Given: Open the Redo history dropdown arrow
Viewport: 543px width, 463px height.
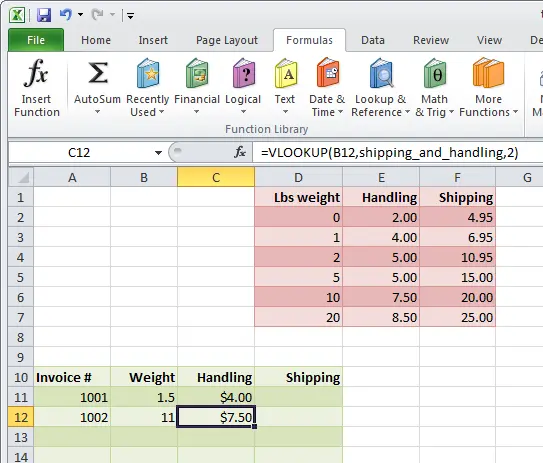Looking at the screenshot, I should [112, 15].
